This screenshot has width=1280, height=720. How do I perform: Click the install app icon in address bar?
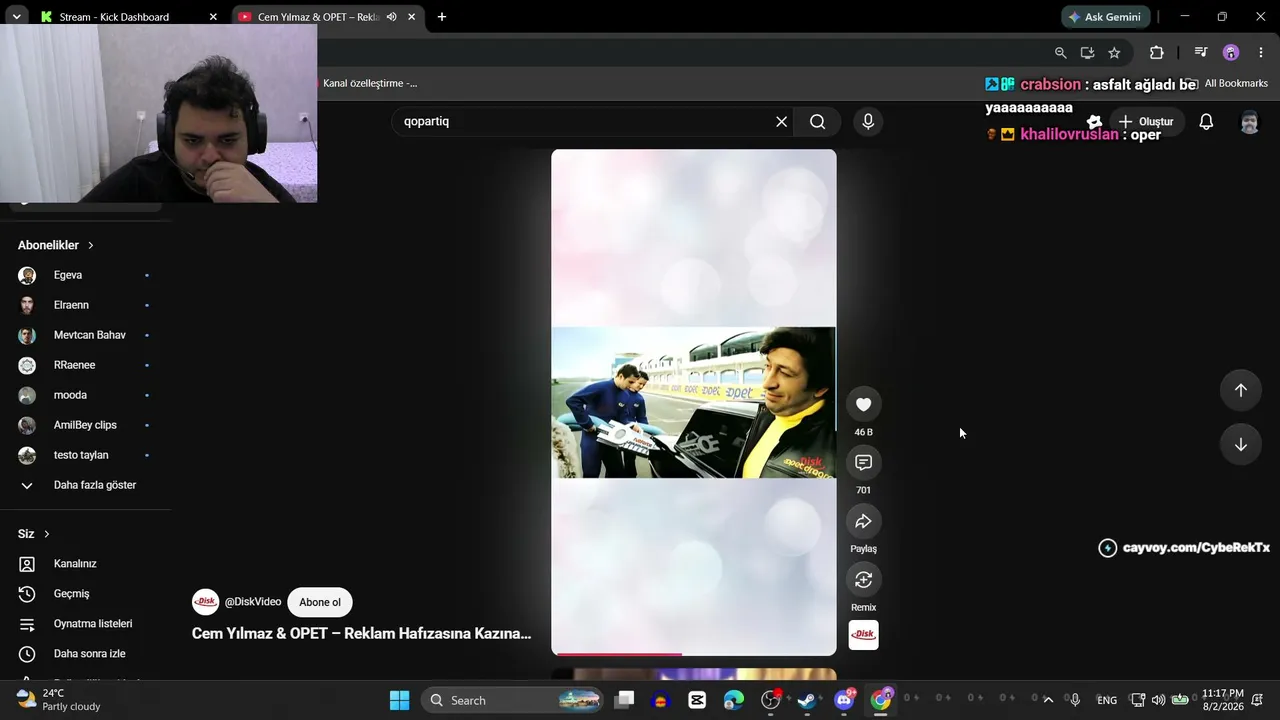[1087, 53]
